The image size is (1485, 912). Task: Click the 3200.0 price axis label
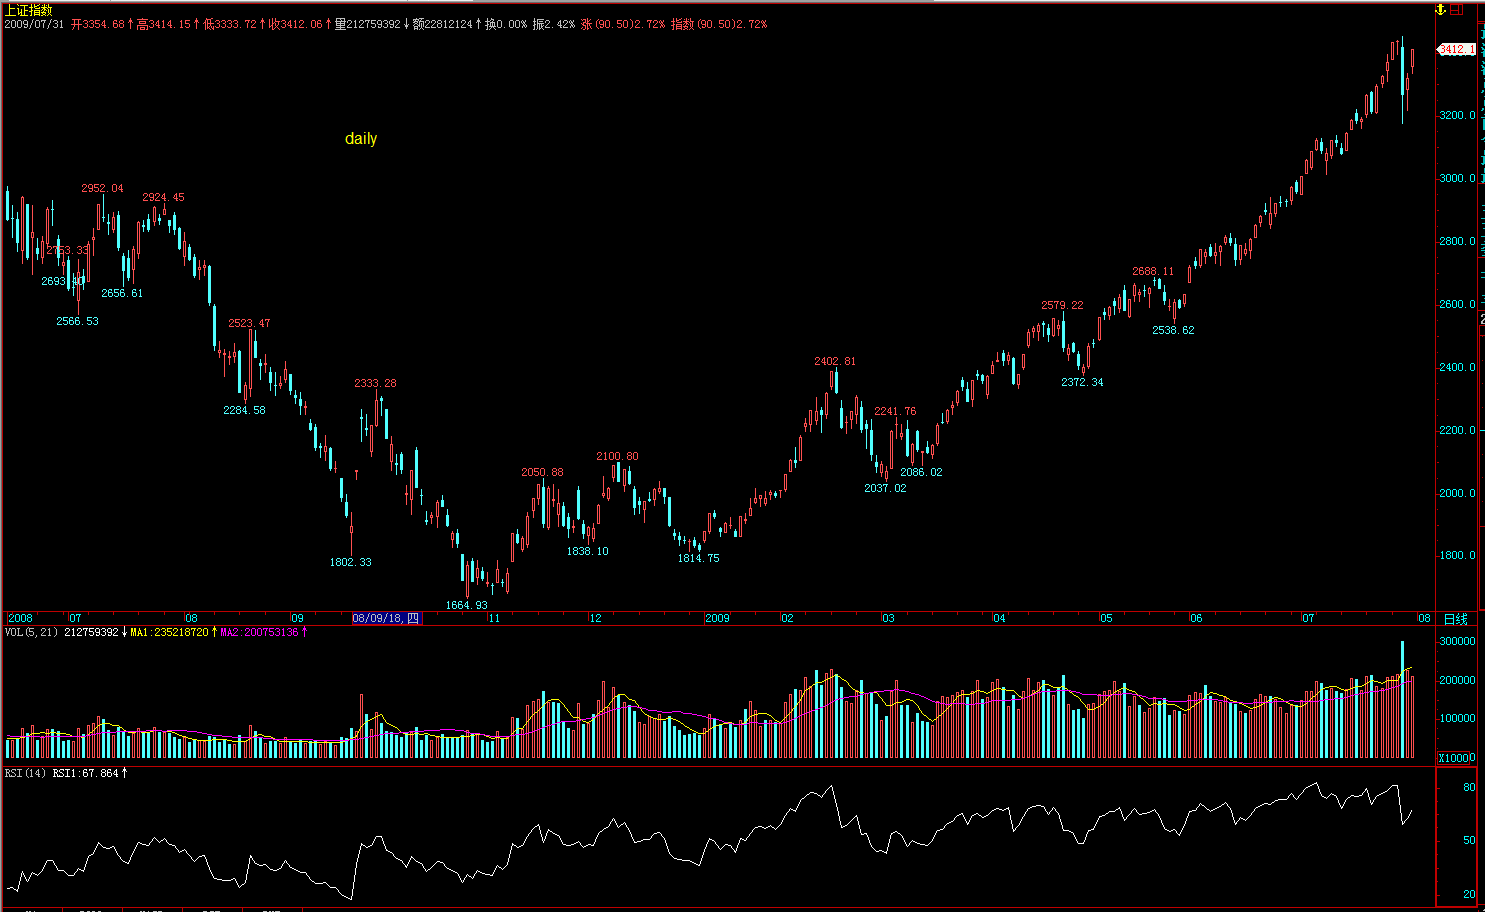1457,115
